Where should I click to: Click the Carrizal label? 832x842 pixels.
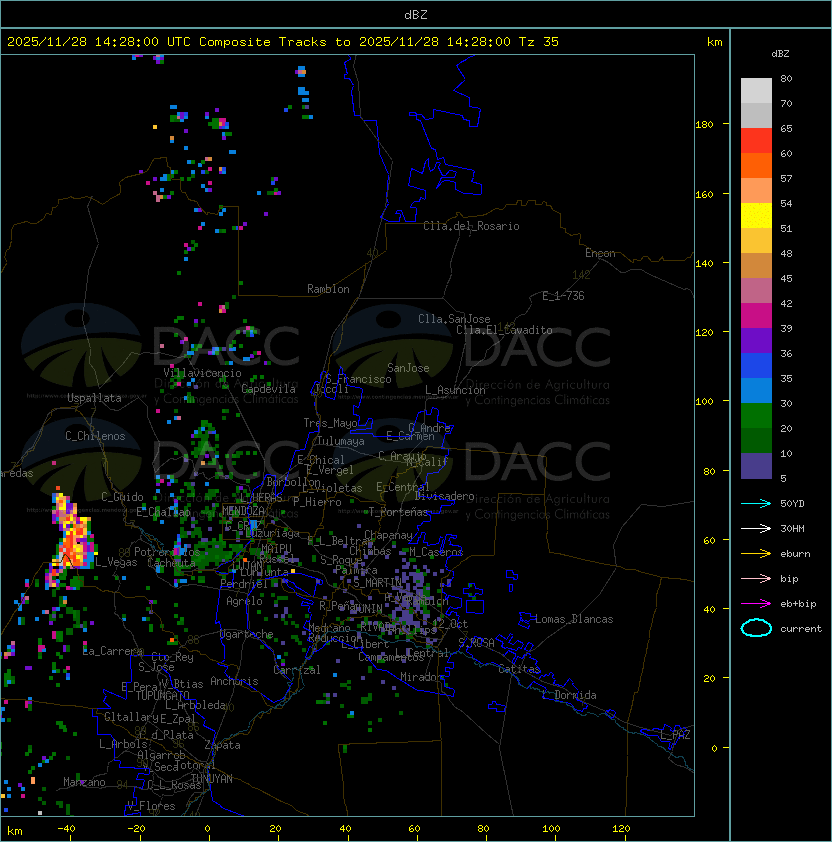pos(297,670)
